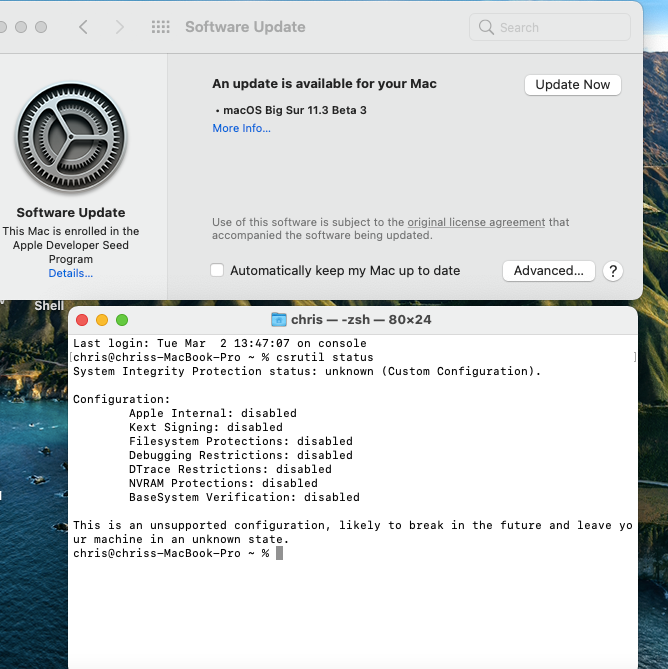The width and height of the screenshot is (668, 669).
Task: Click 'DTrace Restrictions: disabled' line
Action: 230,470
